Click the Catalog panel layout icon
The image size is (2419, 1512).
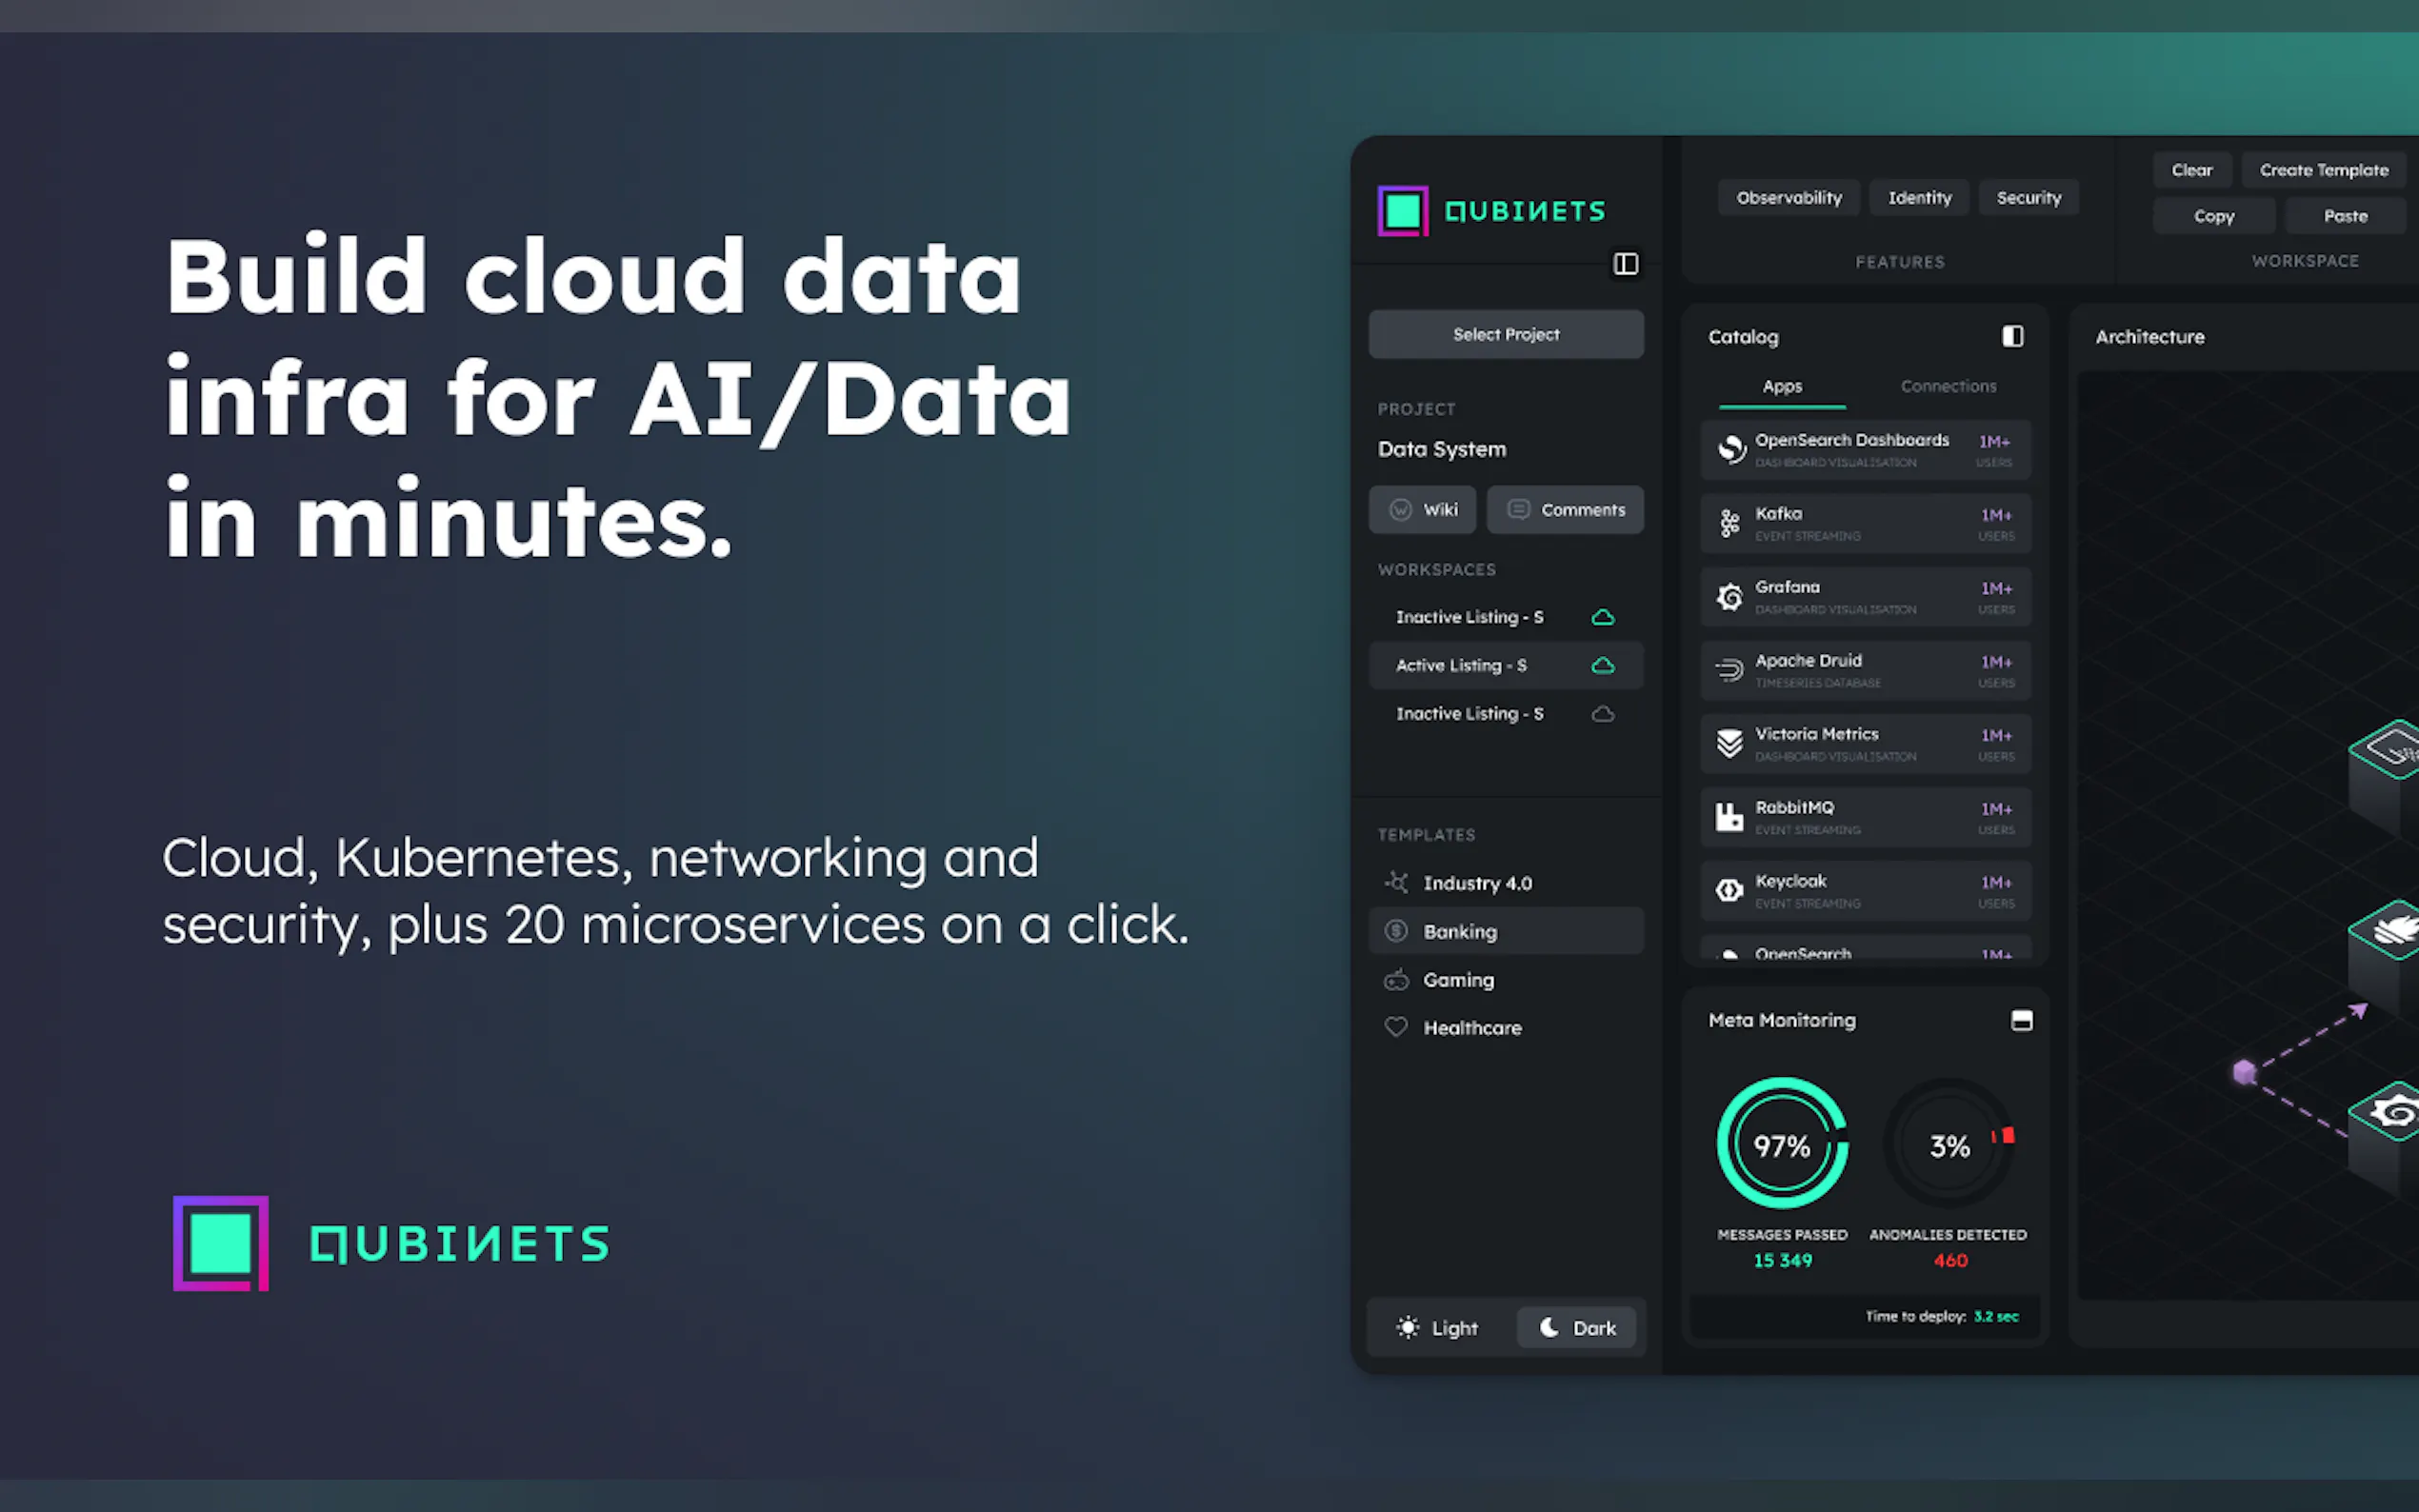pos(2012,336)
